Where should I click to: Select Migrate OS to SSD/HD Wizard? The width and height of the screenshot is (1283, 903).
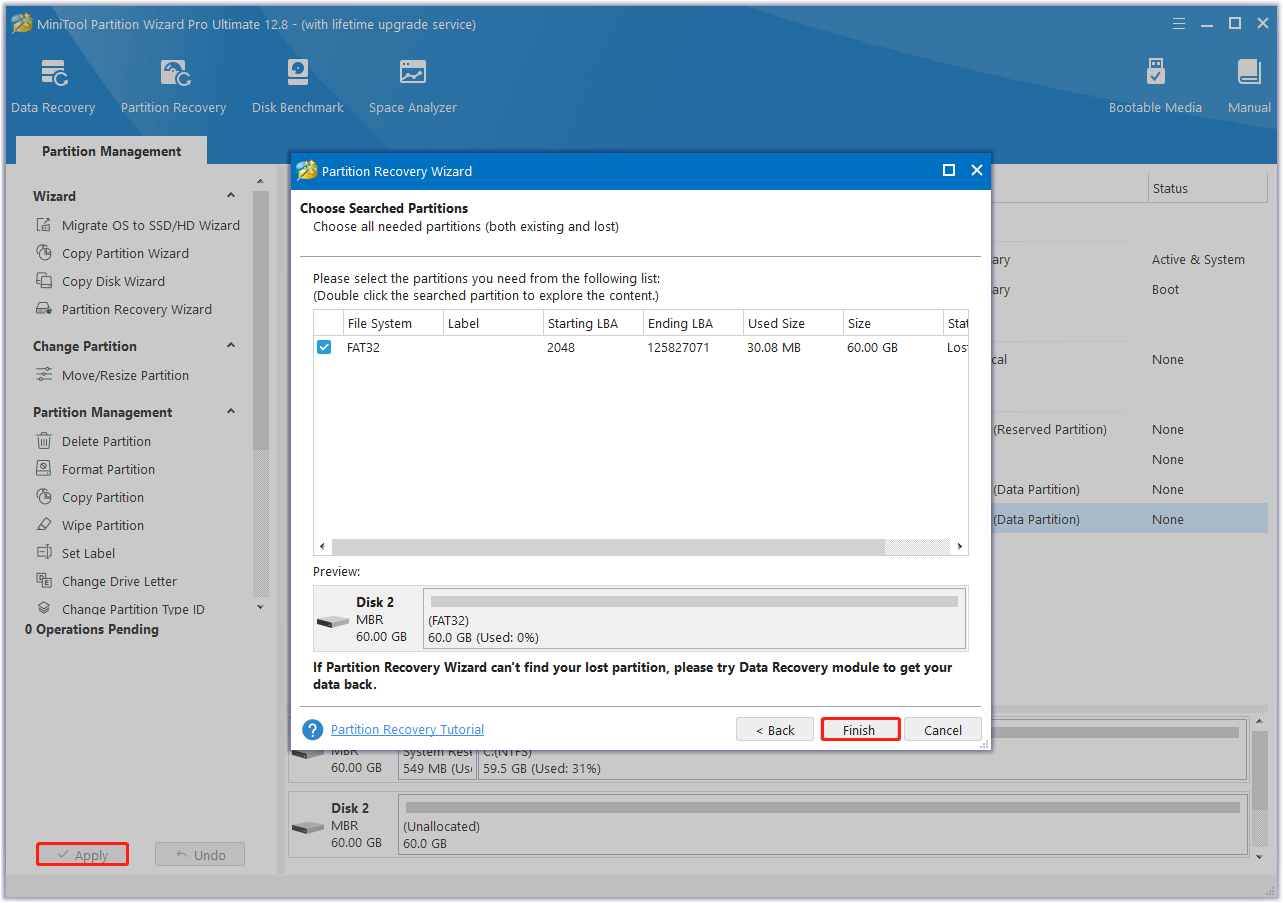coord(150,226)
